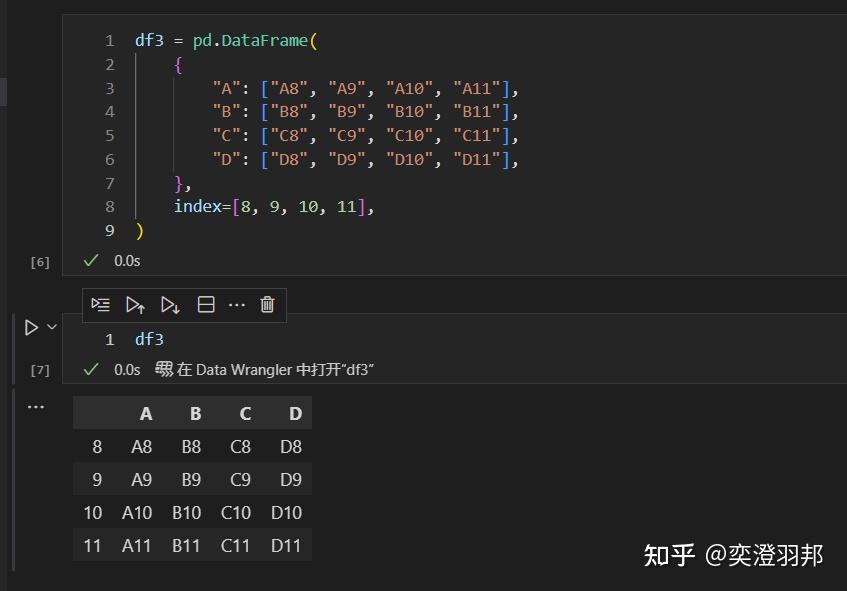Split the cell with the Split Cell icon
Image resolution: width=847 pixels, height=591 pixels.
[x=205, y=305]
